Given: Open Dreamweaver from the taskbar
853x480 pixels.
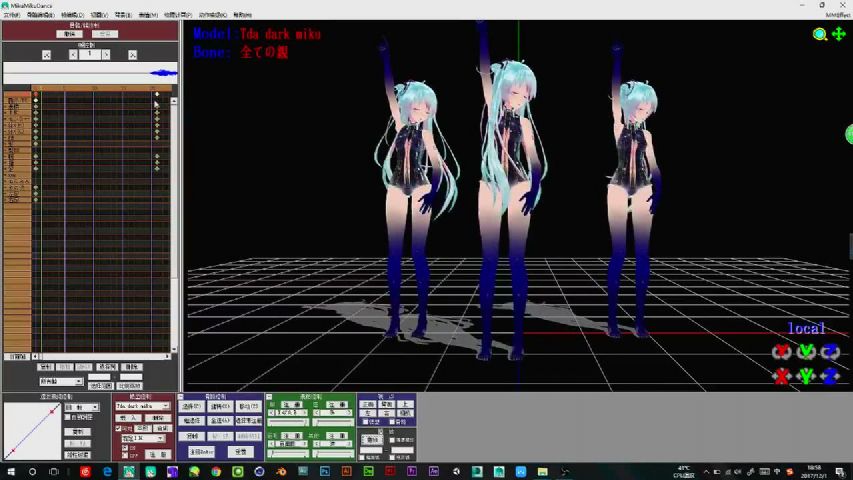Looking at the screenshot, I should pos(368,471).
